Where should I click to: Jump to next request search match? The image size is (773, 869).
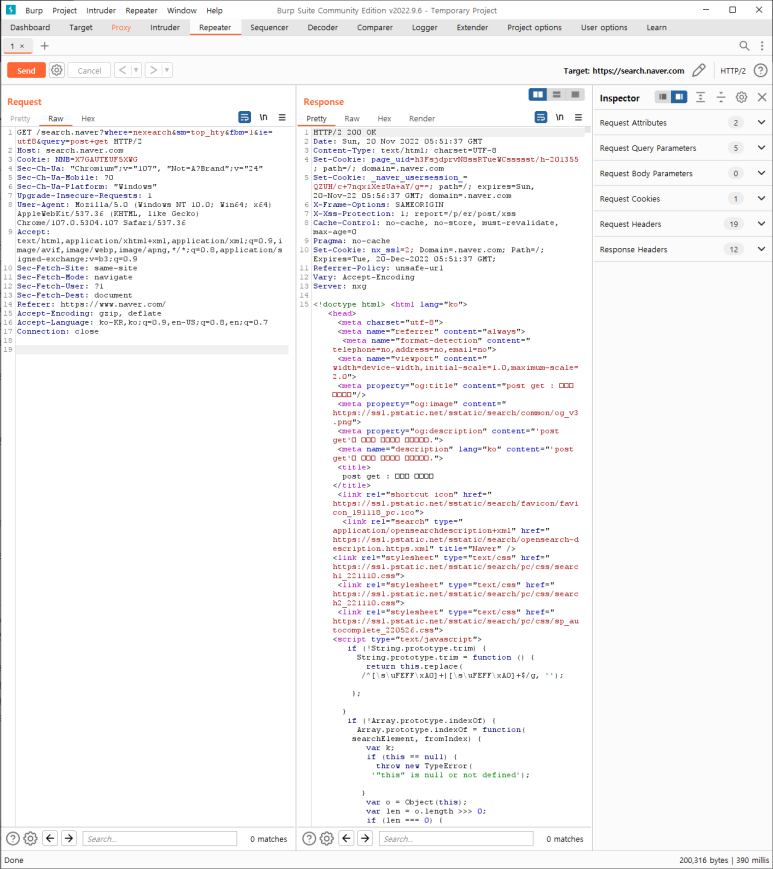point(69,839)
